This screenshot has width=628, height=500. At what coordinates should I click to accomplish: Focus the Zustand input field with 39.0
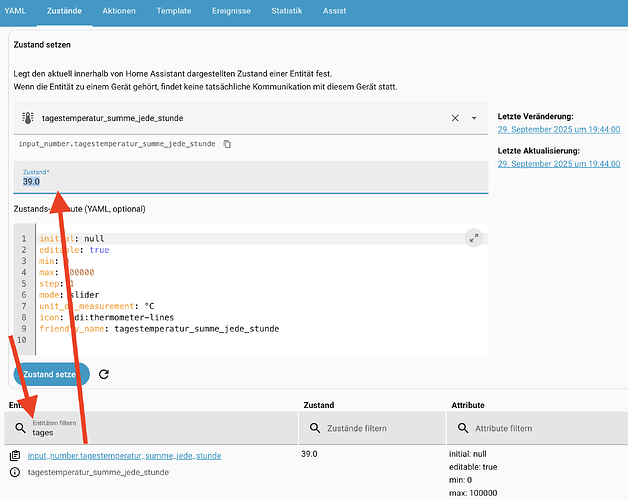pos(251,177)
